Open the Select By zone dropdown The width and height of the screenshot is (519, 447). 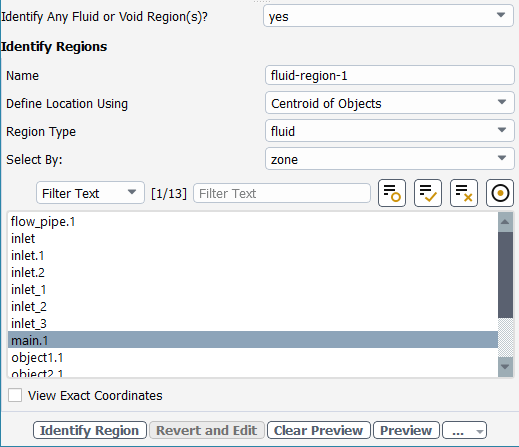[x=390, y=159]
